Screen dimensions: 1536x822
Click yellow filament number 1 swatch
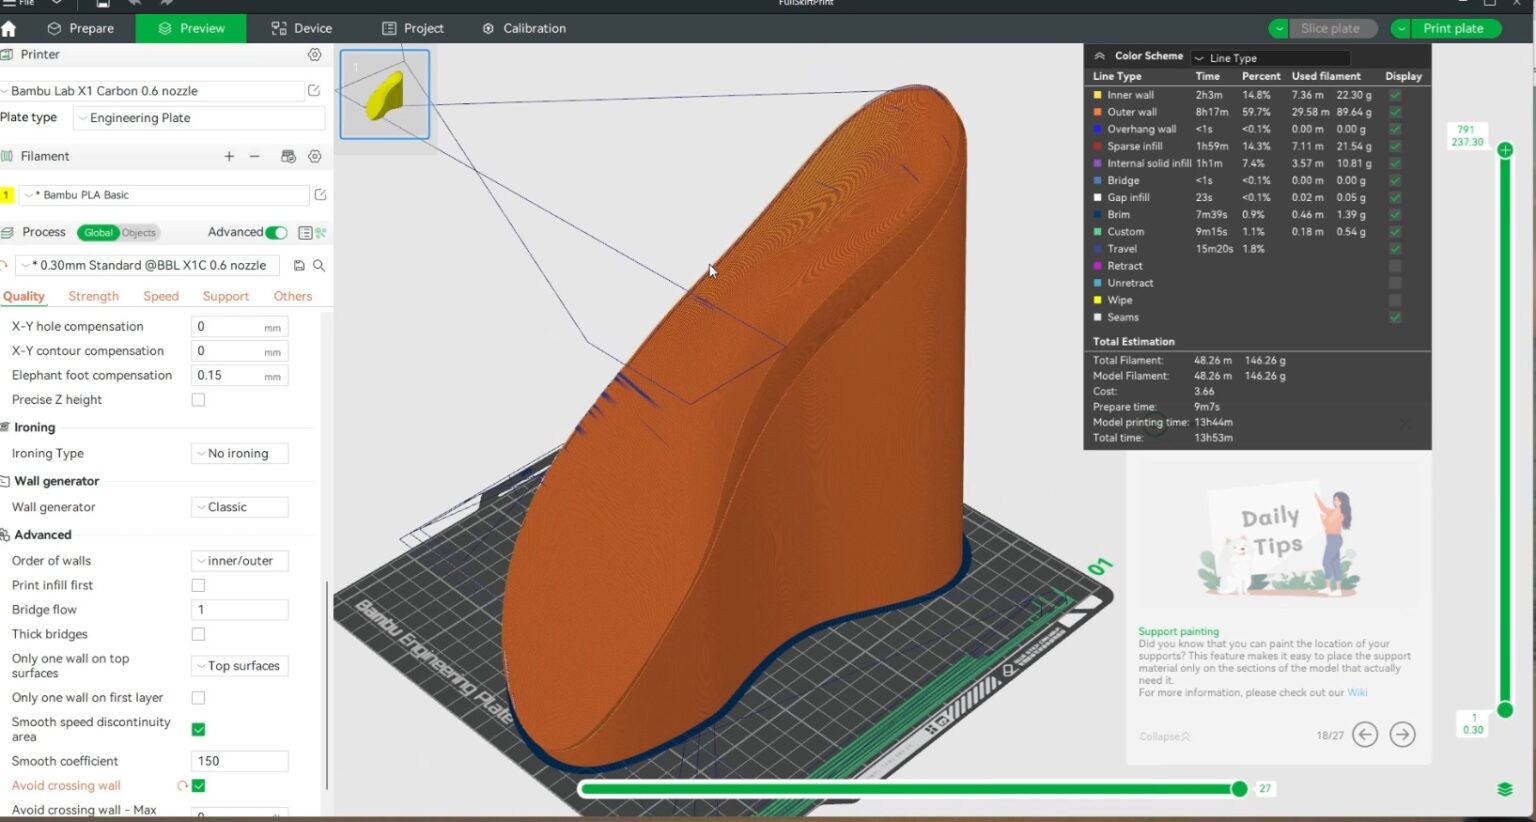[7, 195]
